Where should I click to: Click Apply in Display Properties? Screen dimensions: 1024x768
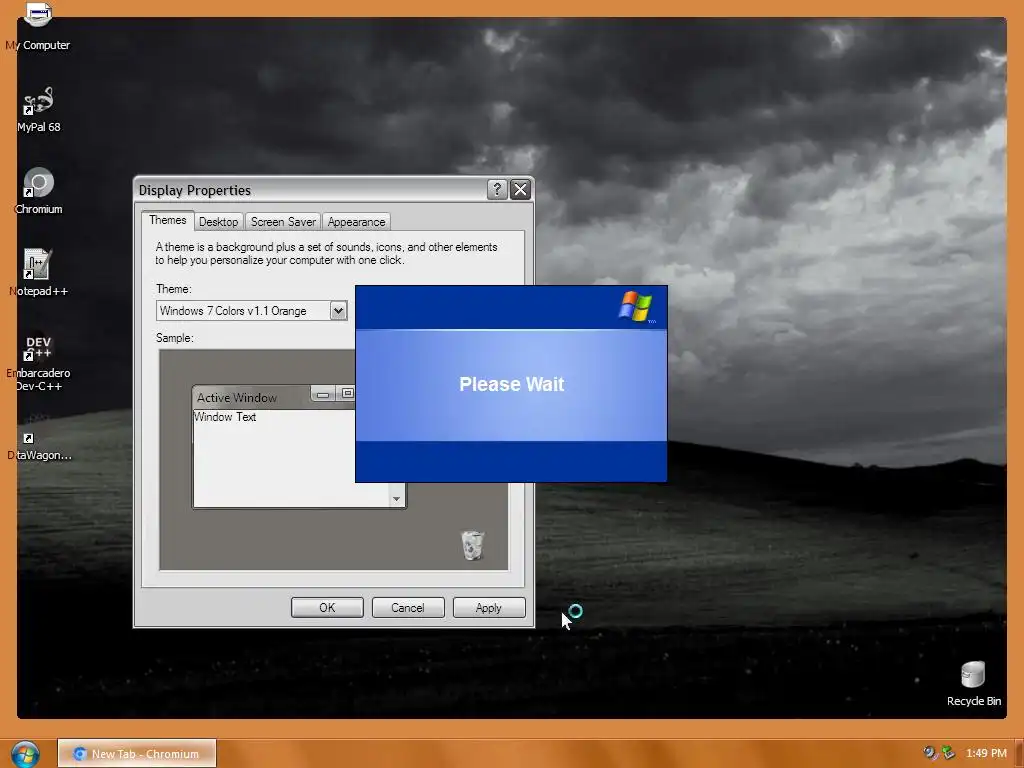488,608
